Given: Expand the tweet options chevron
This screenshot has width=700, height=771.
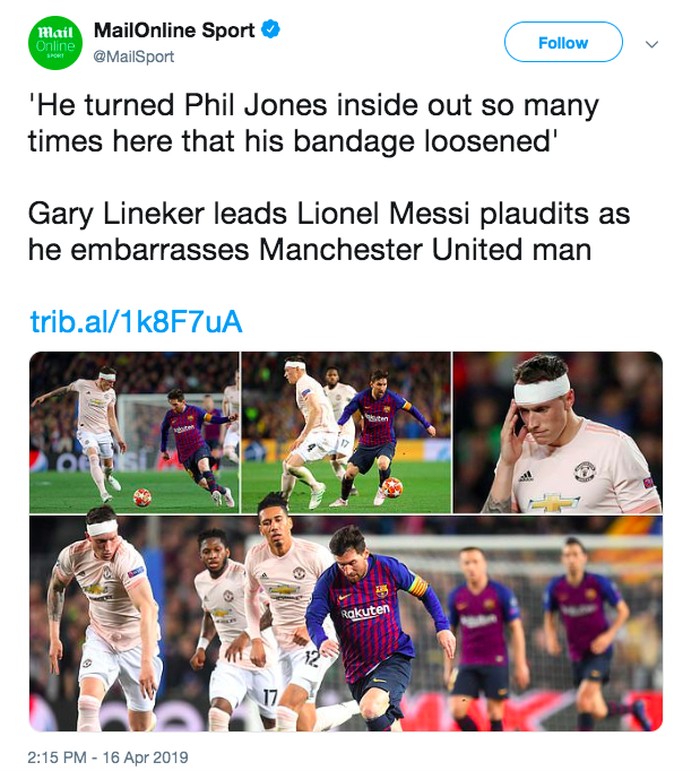Looking at the screenshot, I should tap(653, 44).
